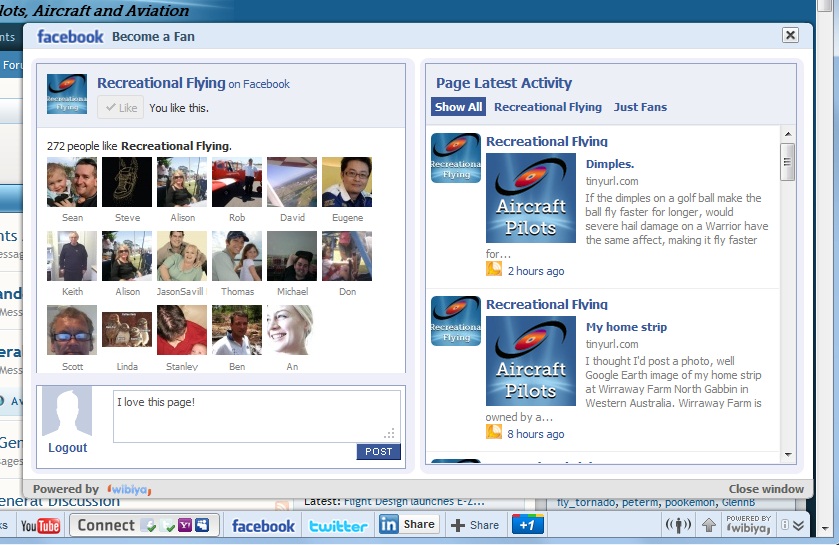Image resolution: width=839 pixels, height=545 pixels.
Task: Open the orange RSS icon near General Discussion
Action: (282, 505)
